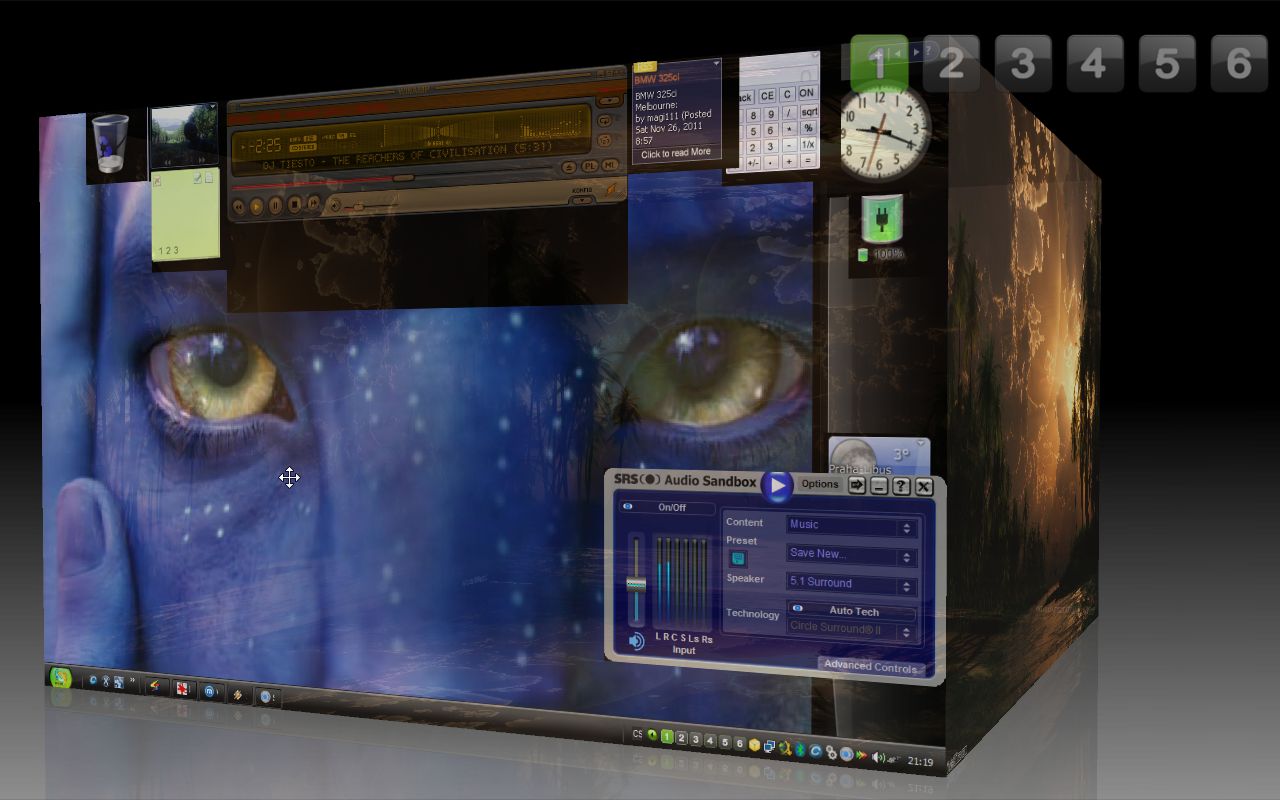Click the green battery plug gadget

tap(882, 220)
